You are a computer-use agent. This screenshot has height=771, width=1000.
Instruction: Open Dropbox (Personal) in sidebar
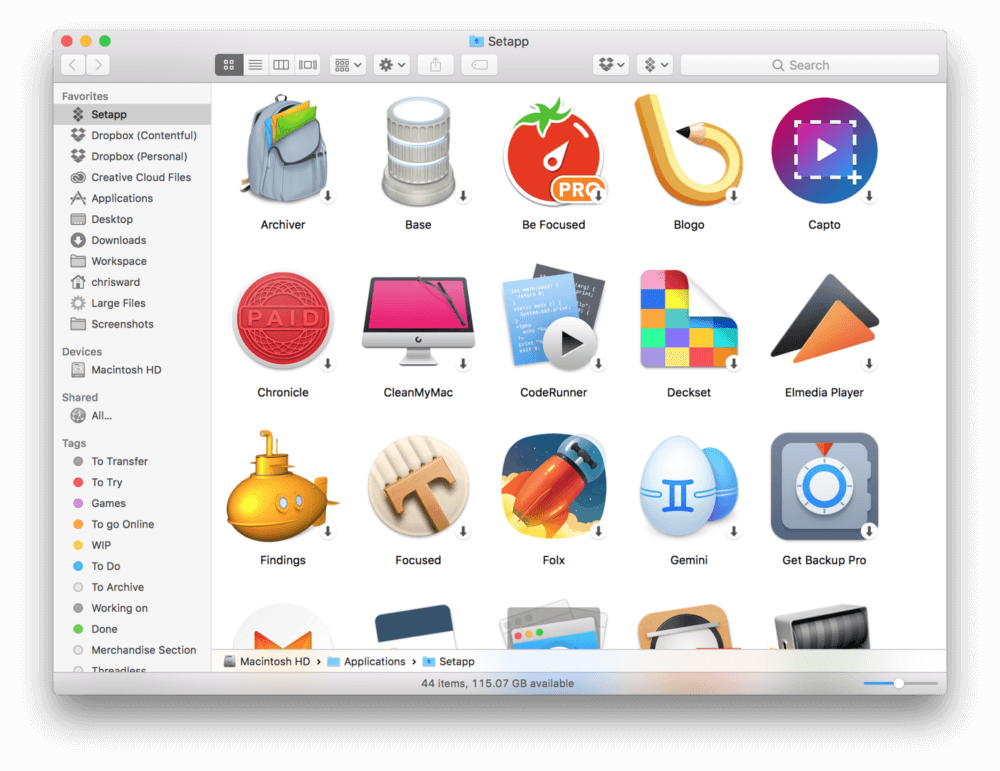132,157
